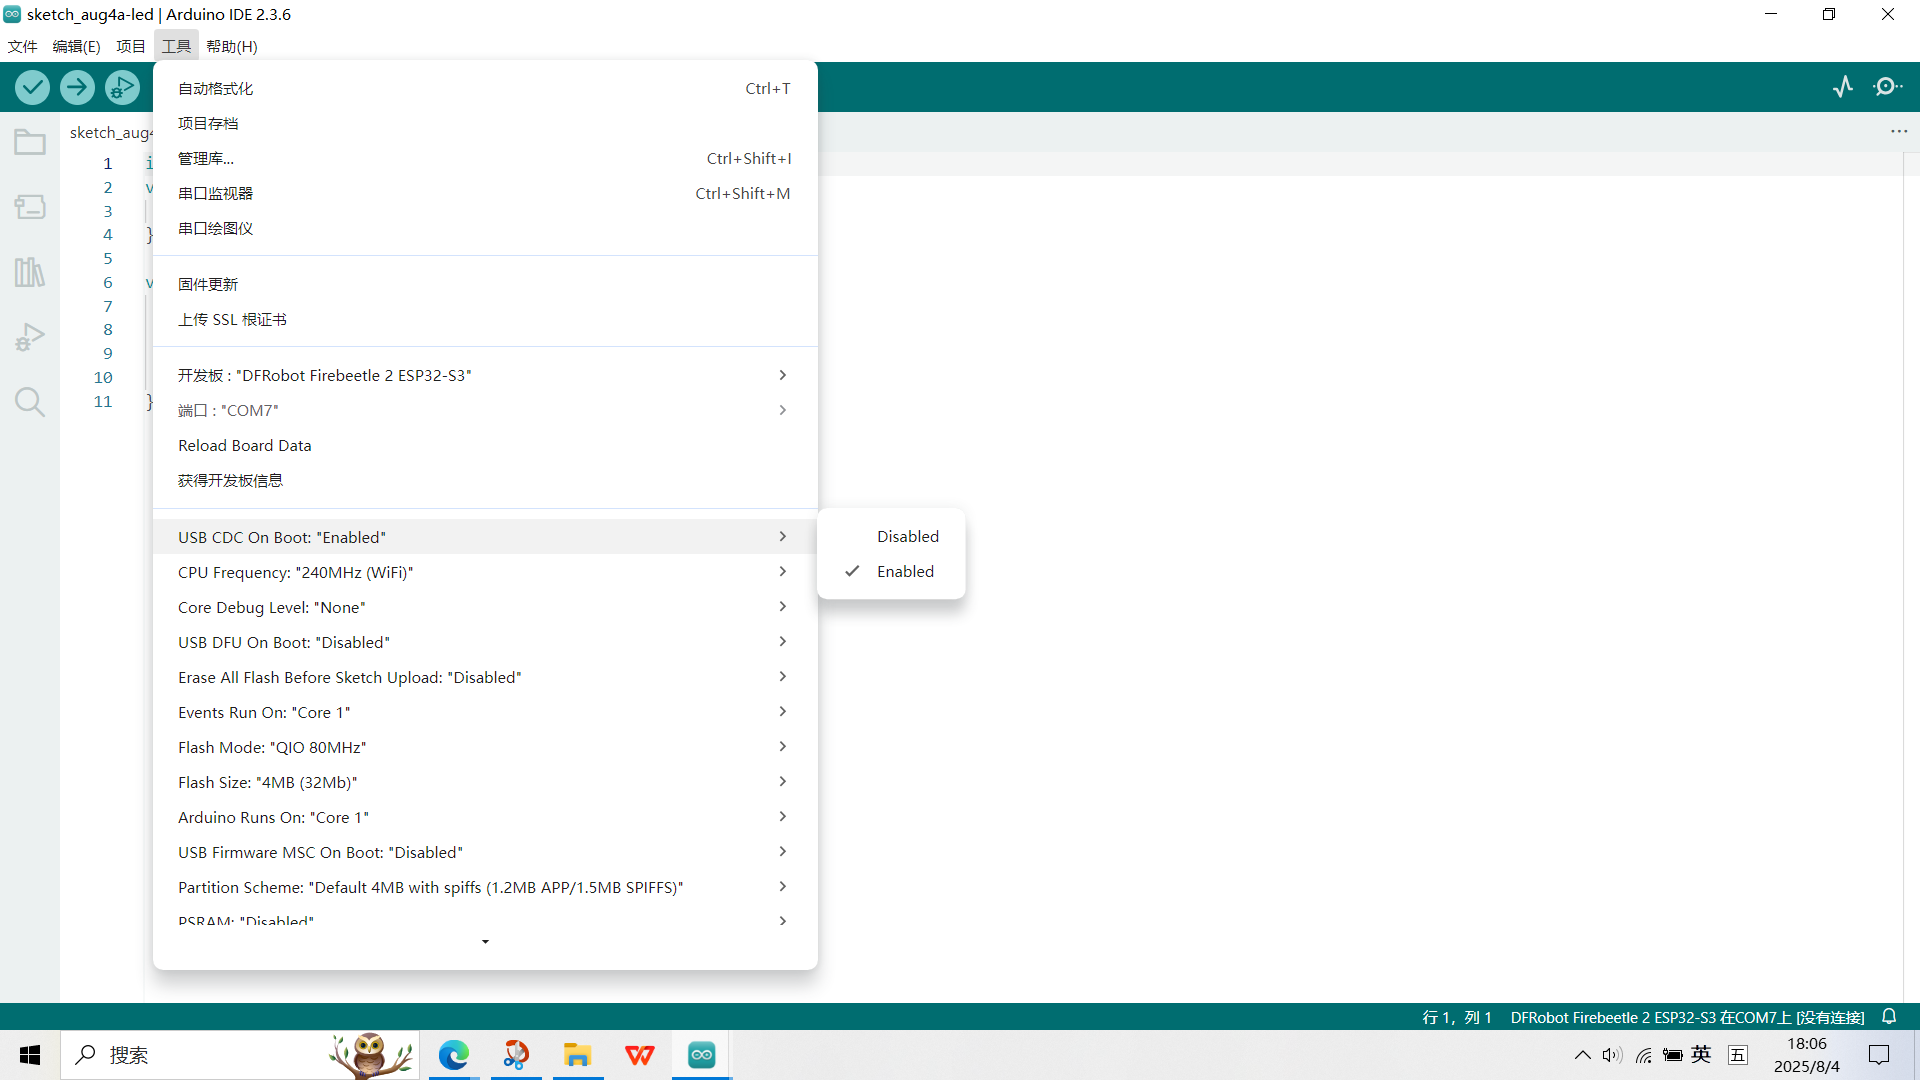Choose 自动格式化 from the menu

pos(485,88)
